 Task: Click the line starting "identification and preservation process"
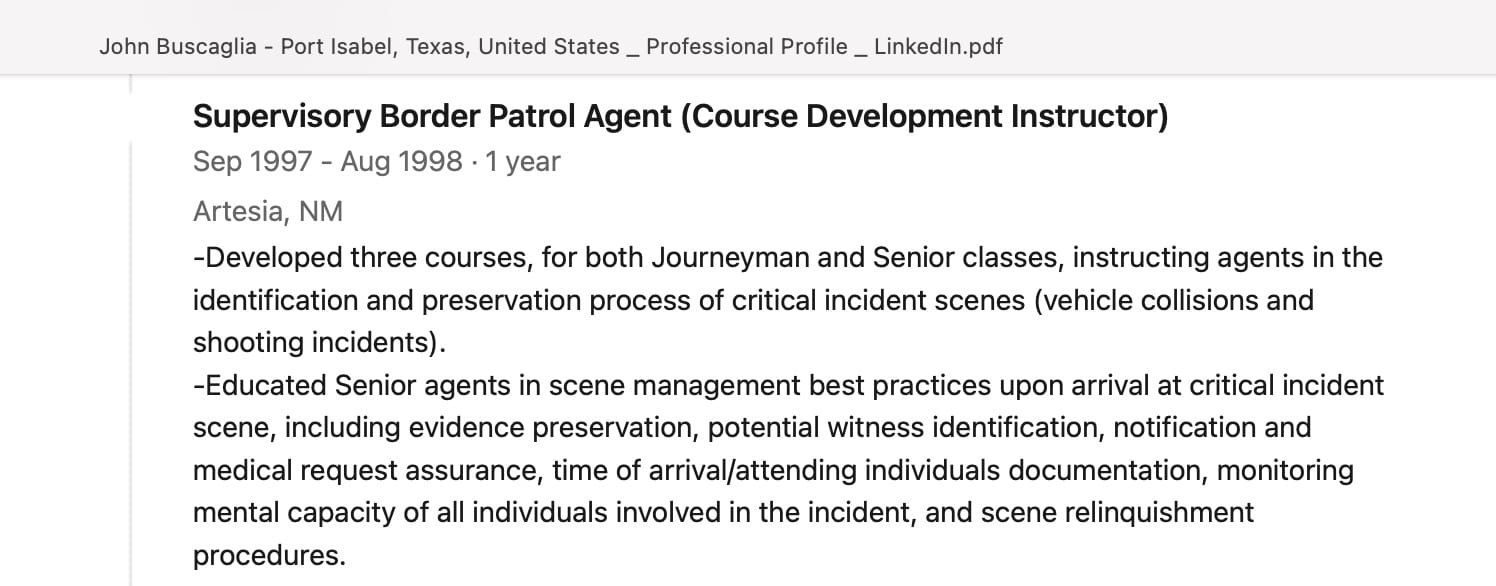753,301
